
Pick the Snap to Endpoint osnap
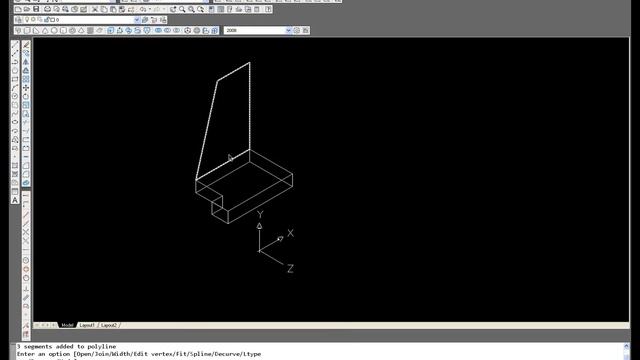[x=26, y=215]
